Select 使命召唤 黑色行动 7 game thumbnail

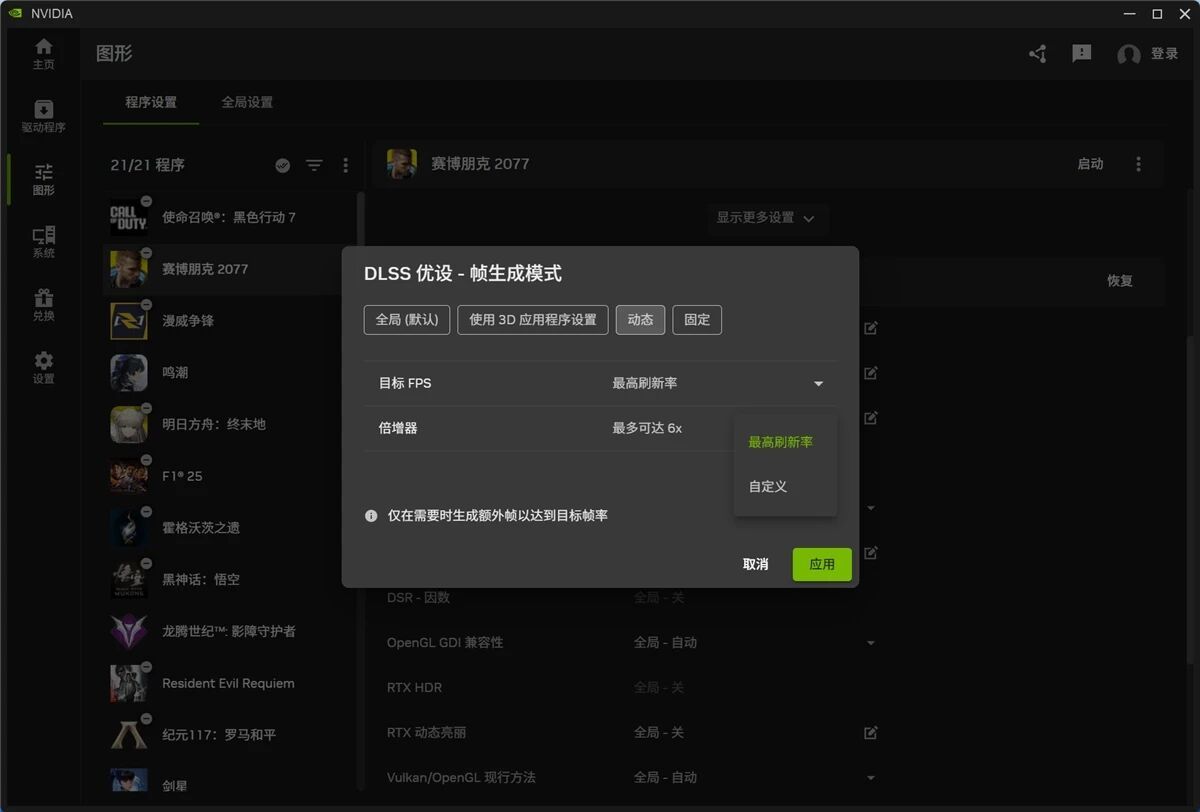coord(129,217)
